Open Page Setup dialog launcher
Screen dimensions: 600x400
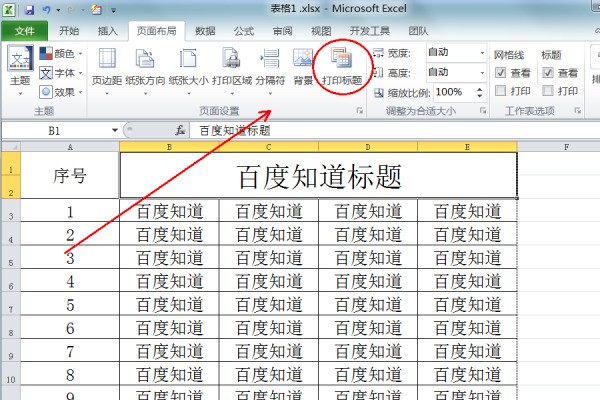tap(359, 111)
